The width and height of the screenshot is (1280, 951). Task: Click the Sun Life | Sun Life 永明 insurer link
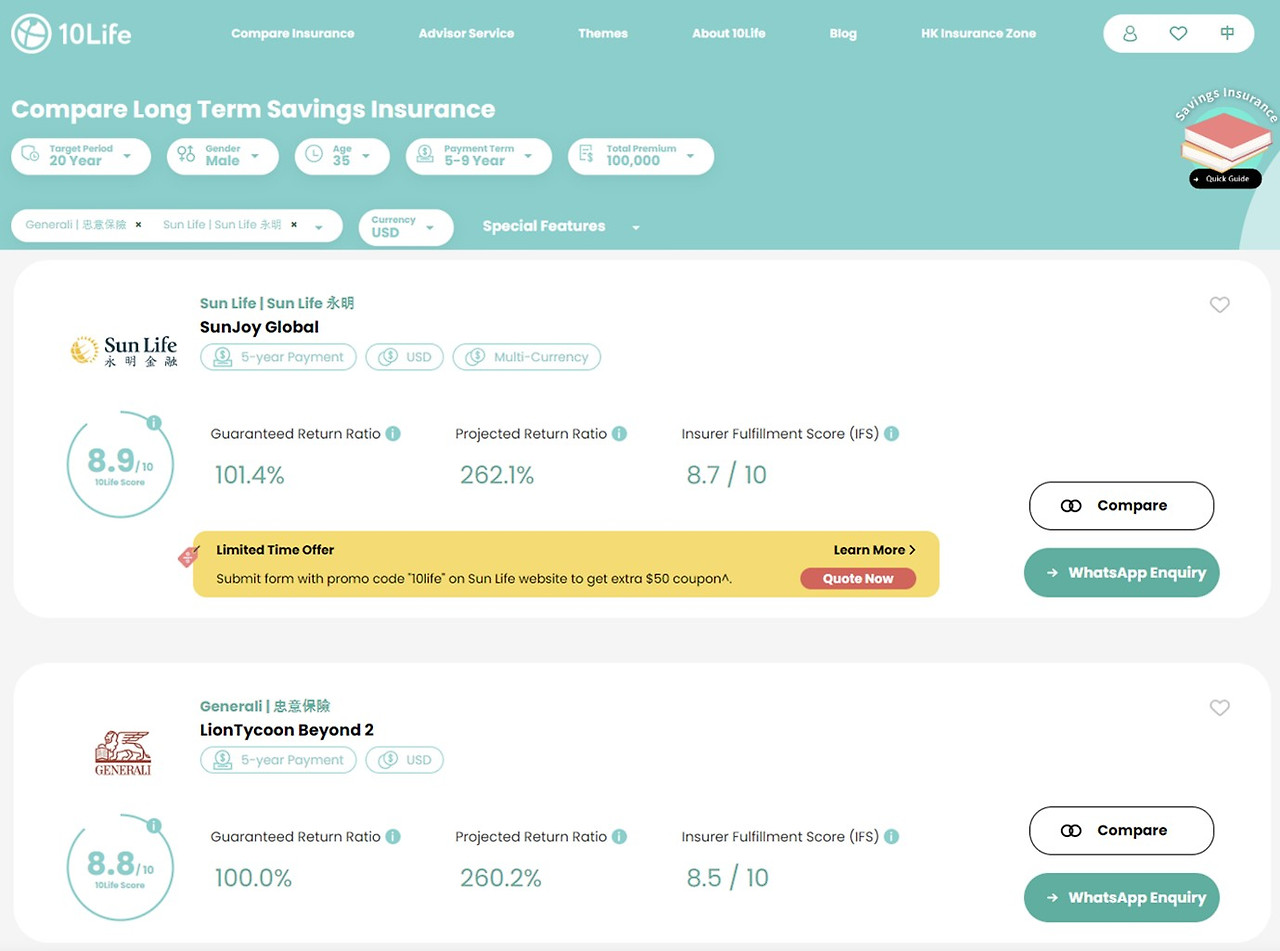point(277,303)
